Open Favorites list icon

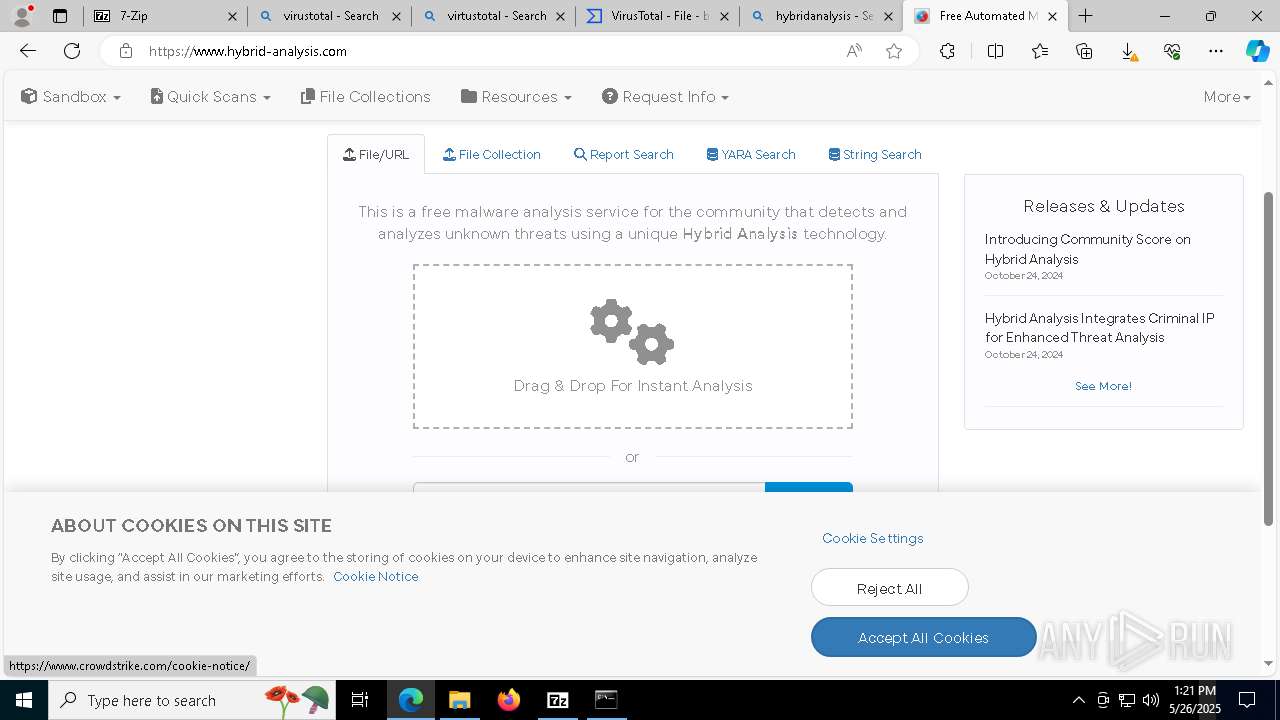[x=1040, y=51]
